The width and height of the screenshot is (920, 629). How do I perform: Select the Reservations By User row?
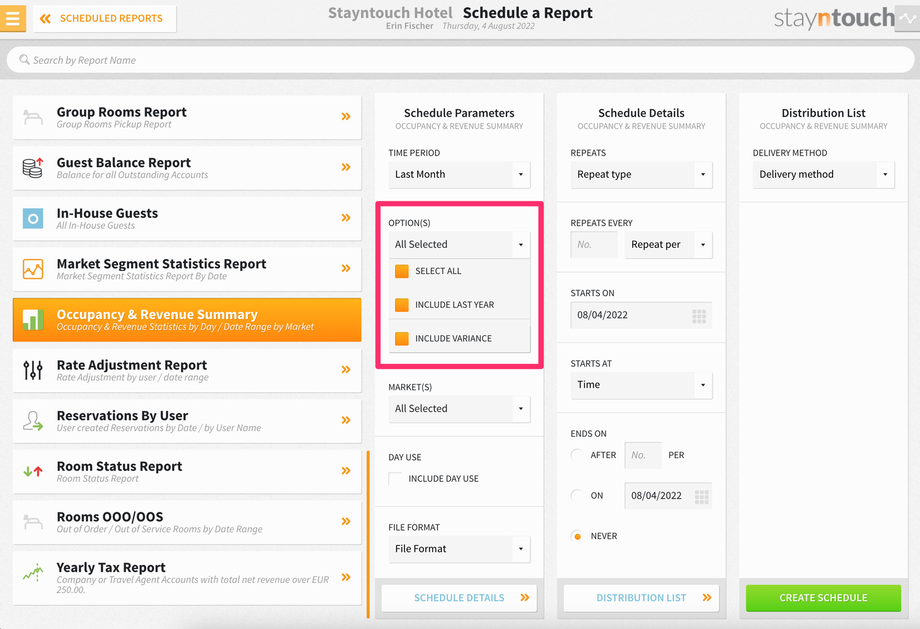[187, 421]
